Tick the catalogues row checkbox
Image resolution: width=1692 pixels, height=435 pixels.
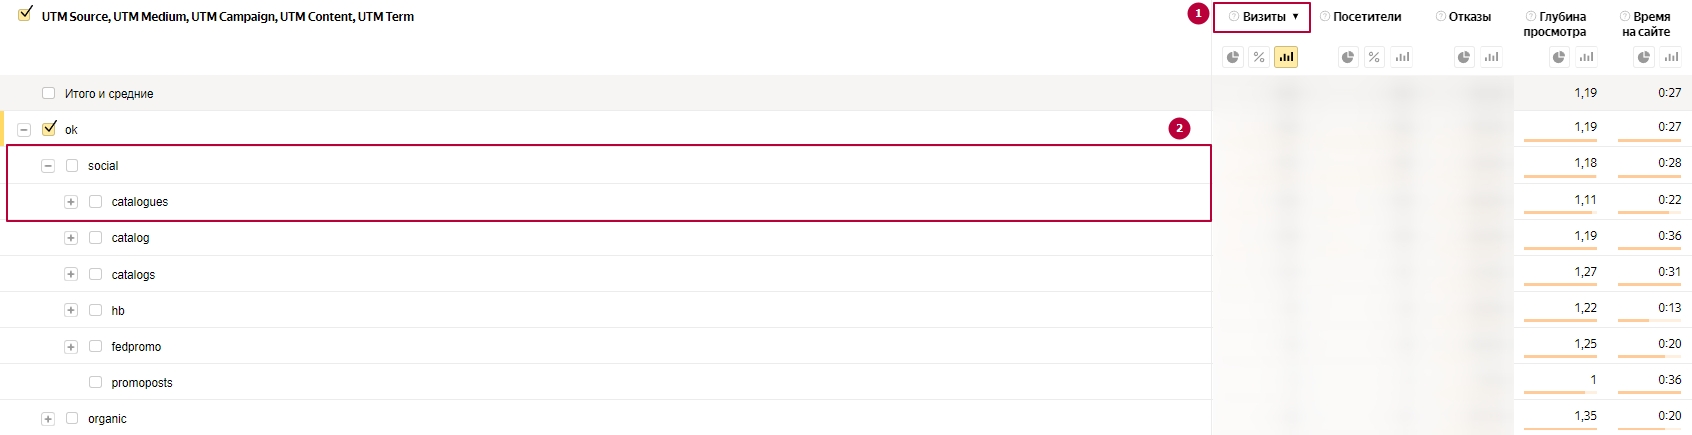point(95,201)
